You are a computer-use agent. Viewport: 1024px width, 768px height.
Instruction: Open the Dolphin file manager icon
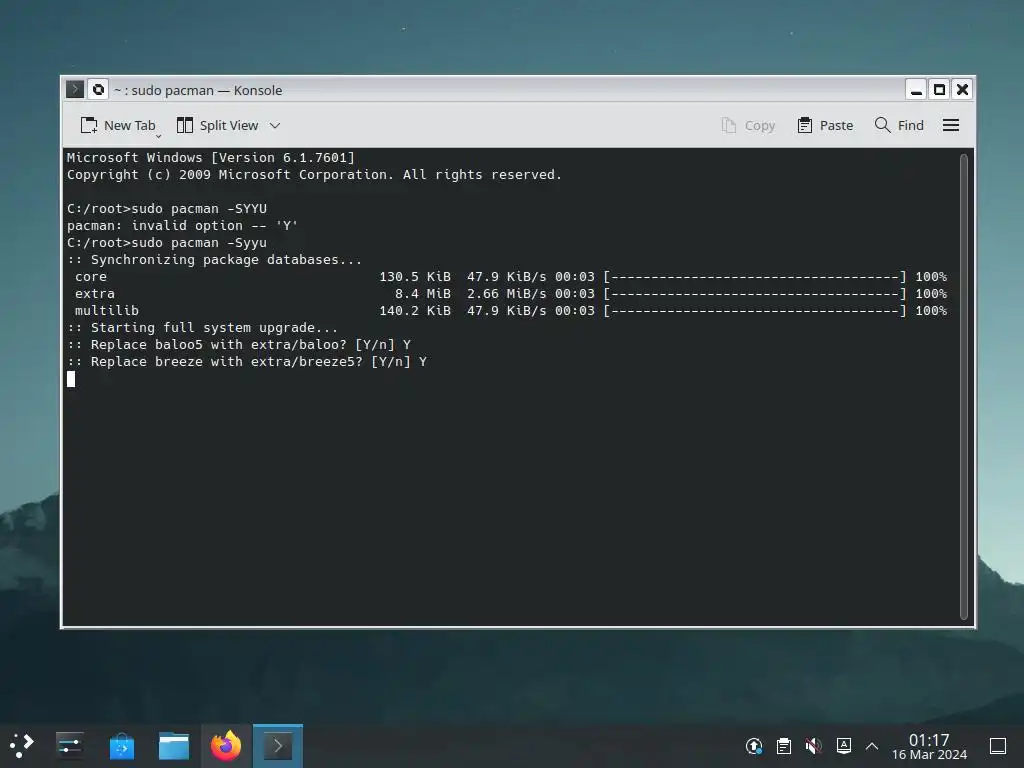[x=174, y=746]
